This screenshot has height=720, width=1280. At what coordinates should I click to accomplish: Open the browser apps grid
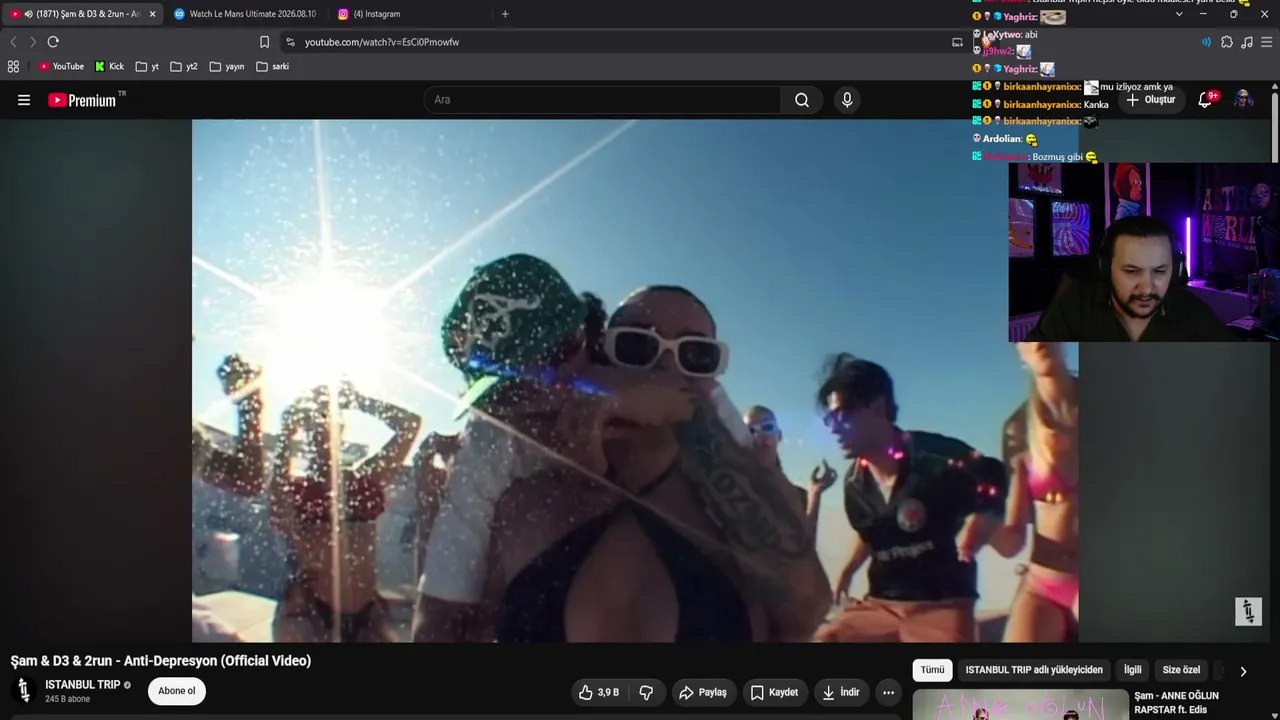click(x=13, y=66)
